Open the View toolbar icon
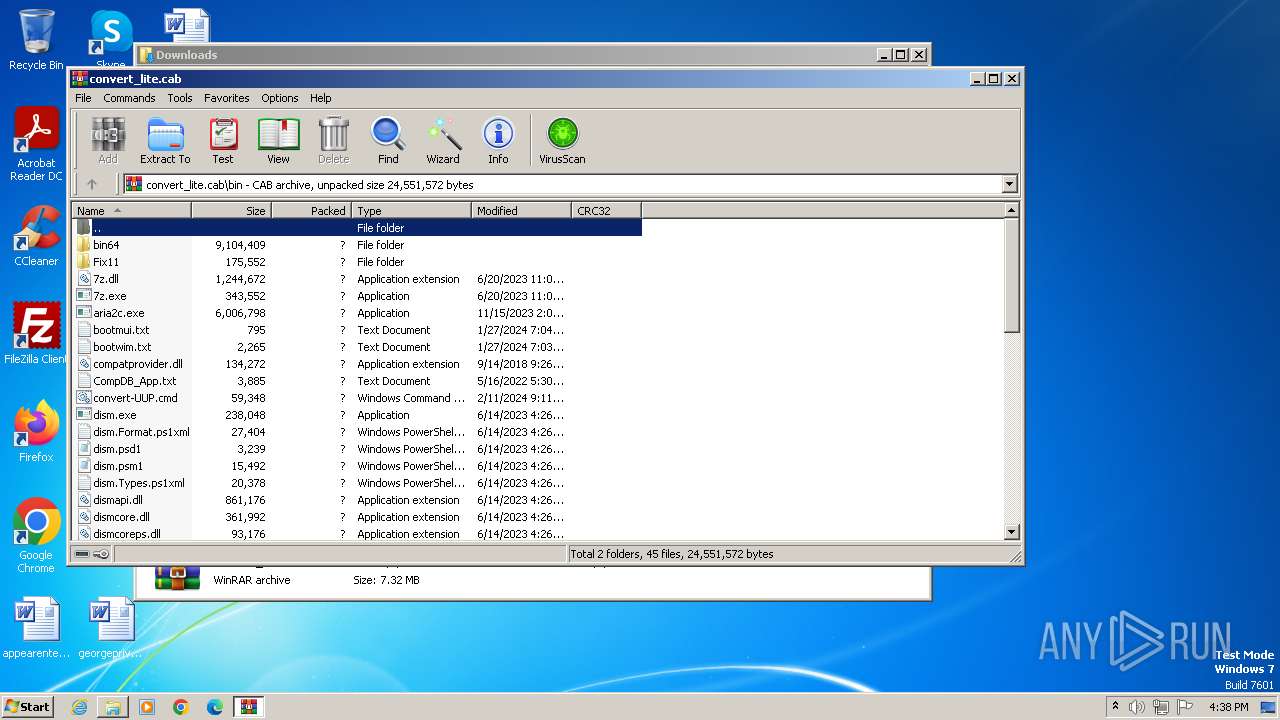The width and height of the screenshot is (1280, 720). pyautogui.click(x=278, y=141)
